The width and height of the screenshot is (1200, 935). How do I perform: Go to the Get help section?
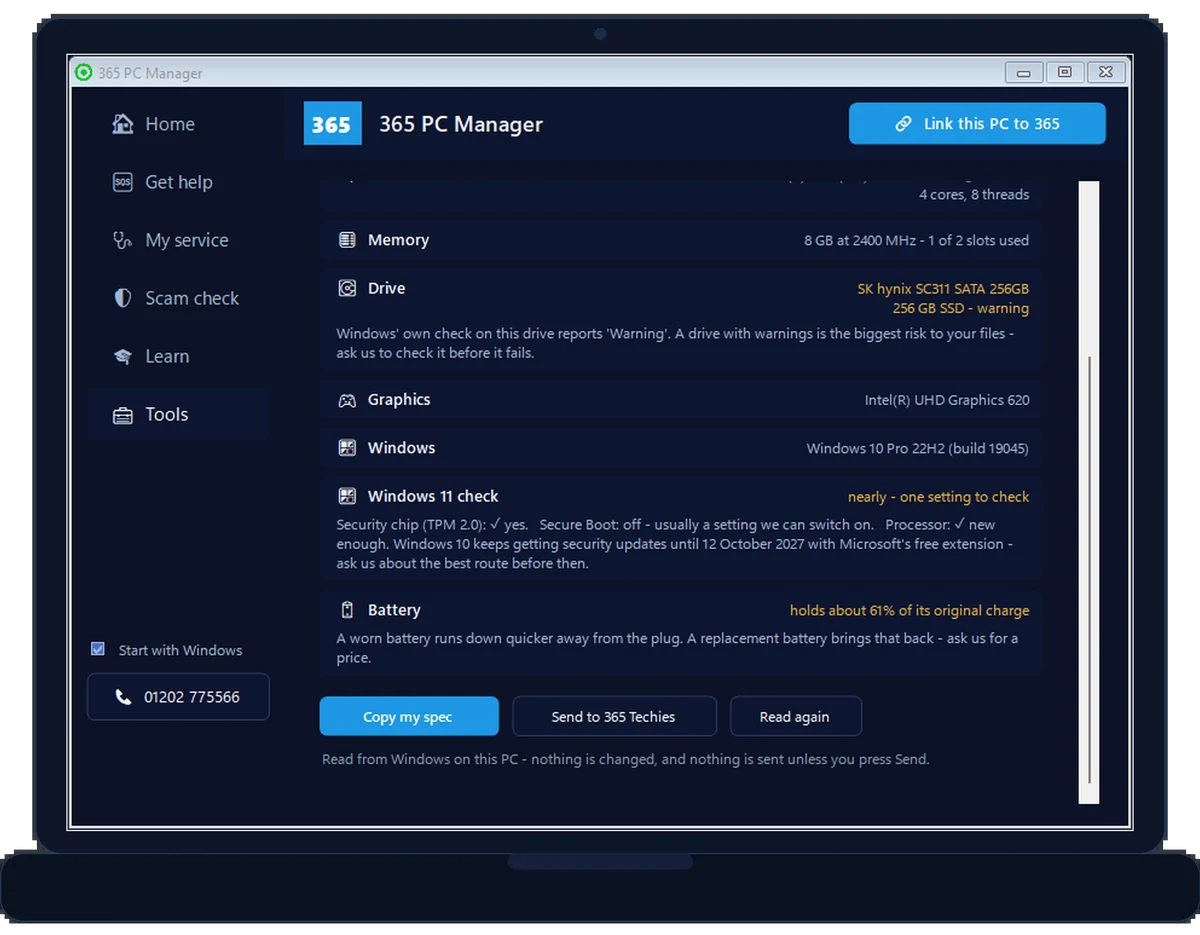[x=178, y=182]
